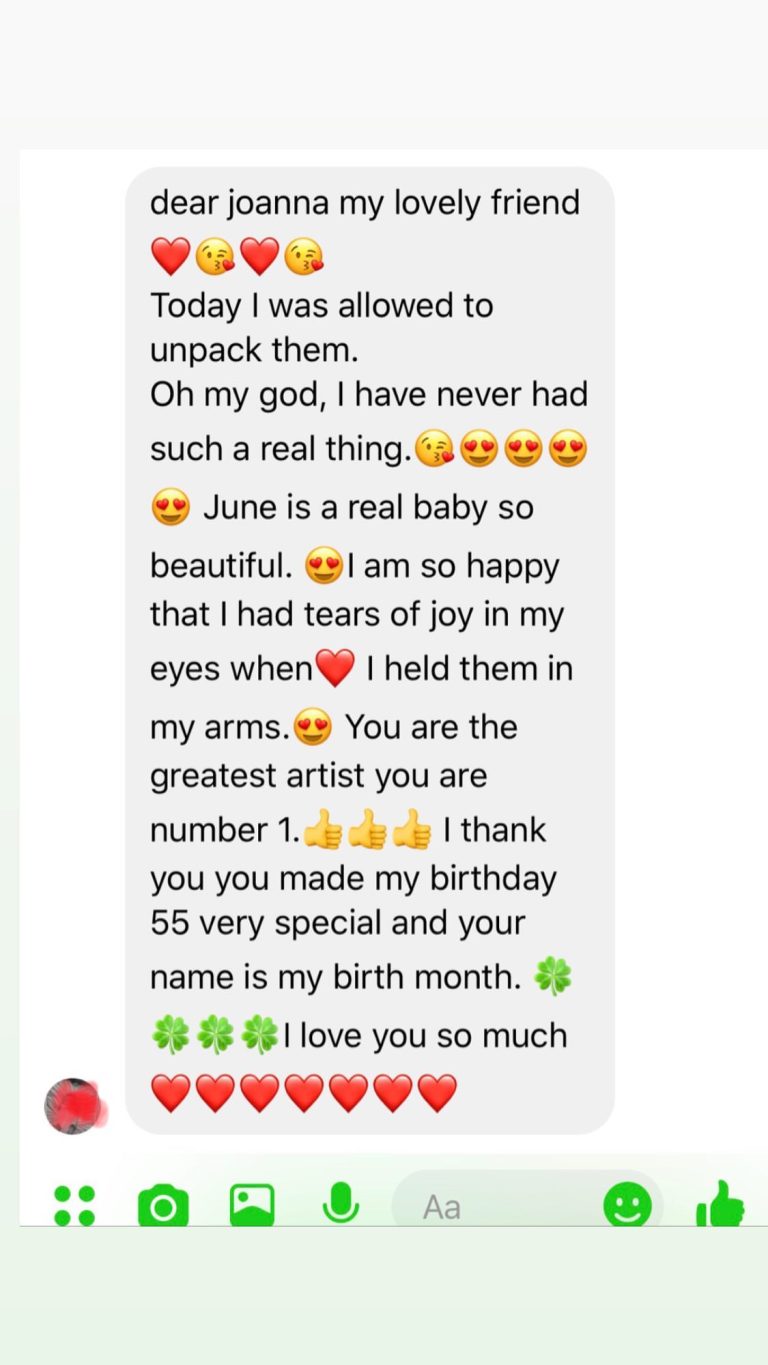Open the four-dot more apps menu

click(x=74, y=1205)
